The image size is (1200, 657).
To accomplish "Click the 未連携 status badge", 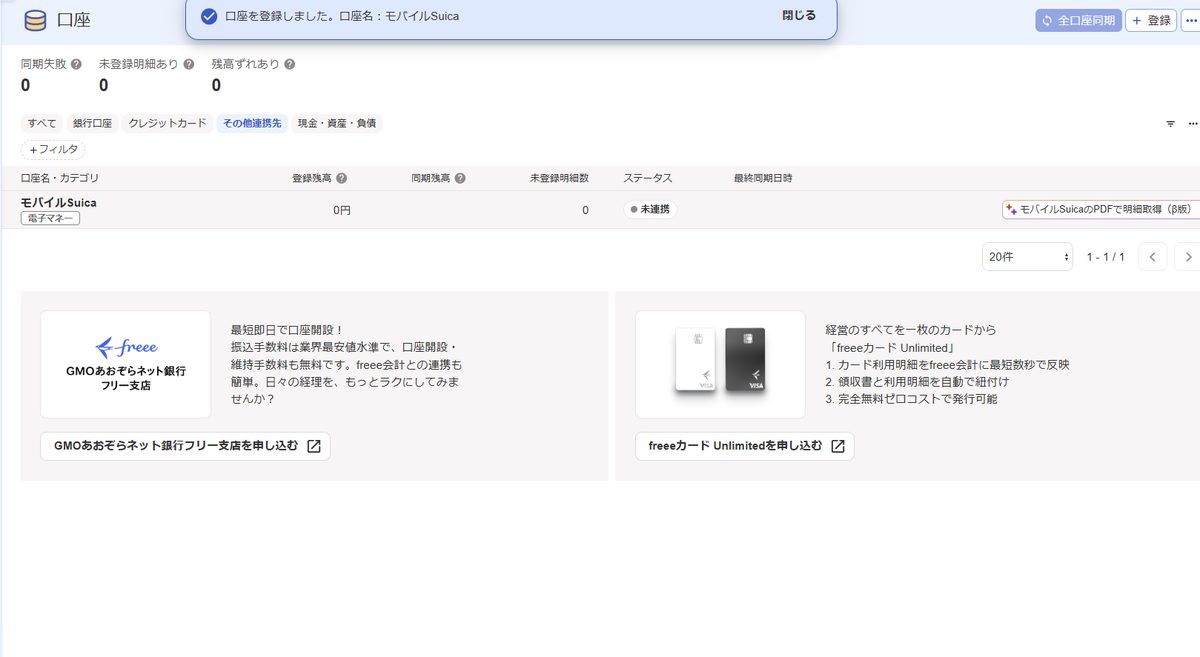I will (x=650, y=210).
